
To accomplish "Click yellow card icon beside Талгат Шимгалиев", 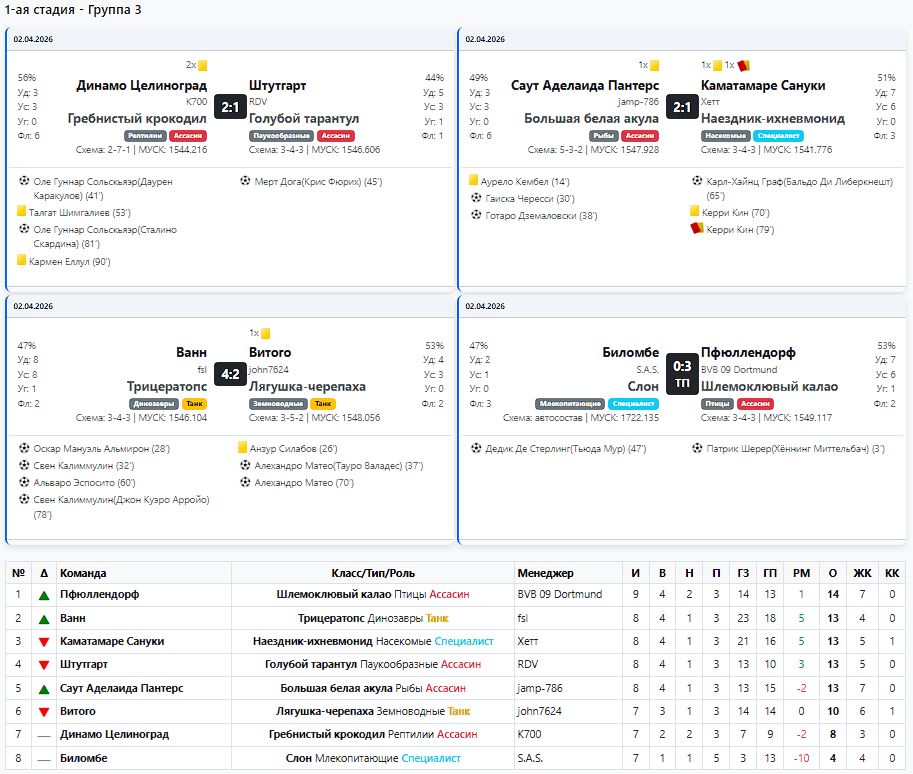I will coord(22,211).
